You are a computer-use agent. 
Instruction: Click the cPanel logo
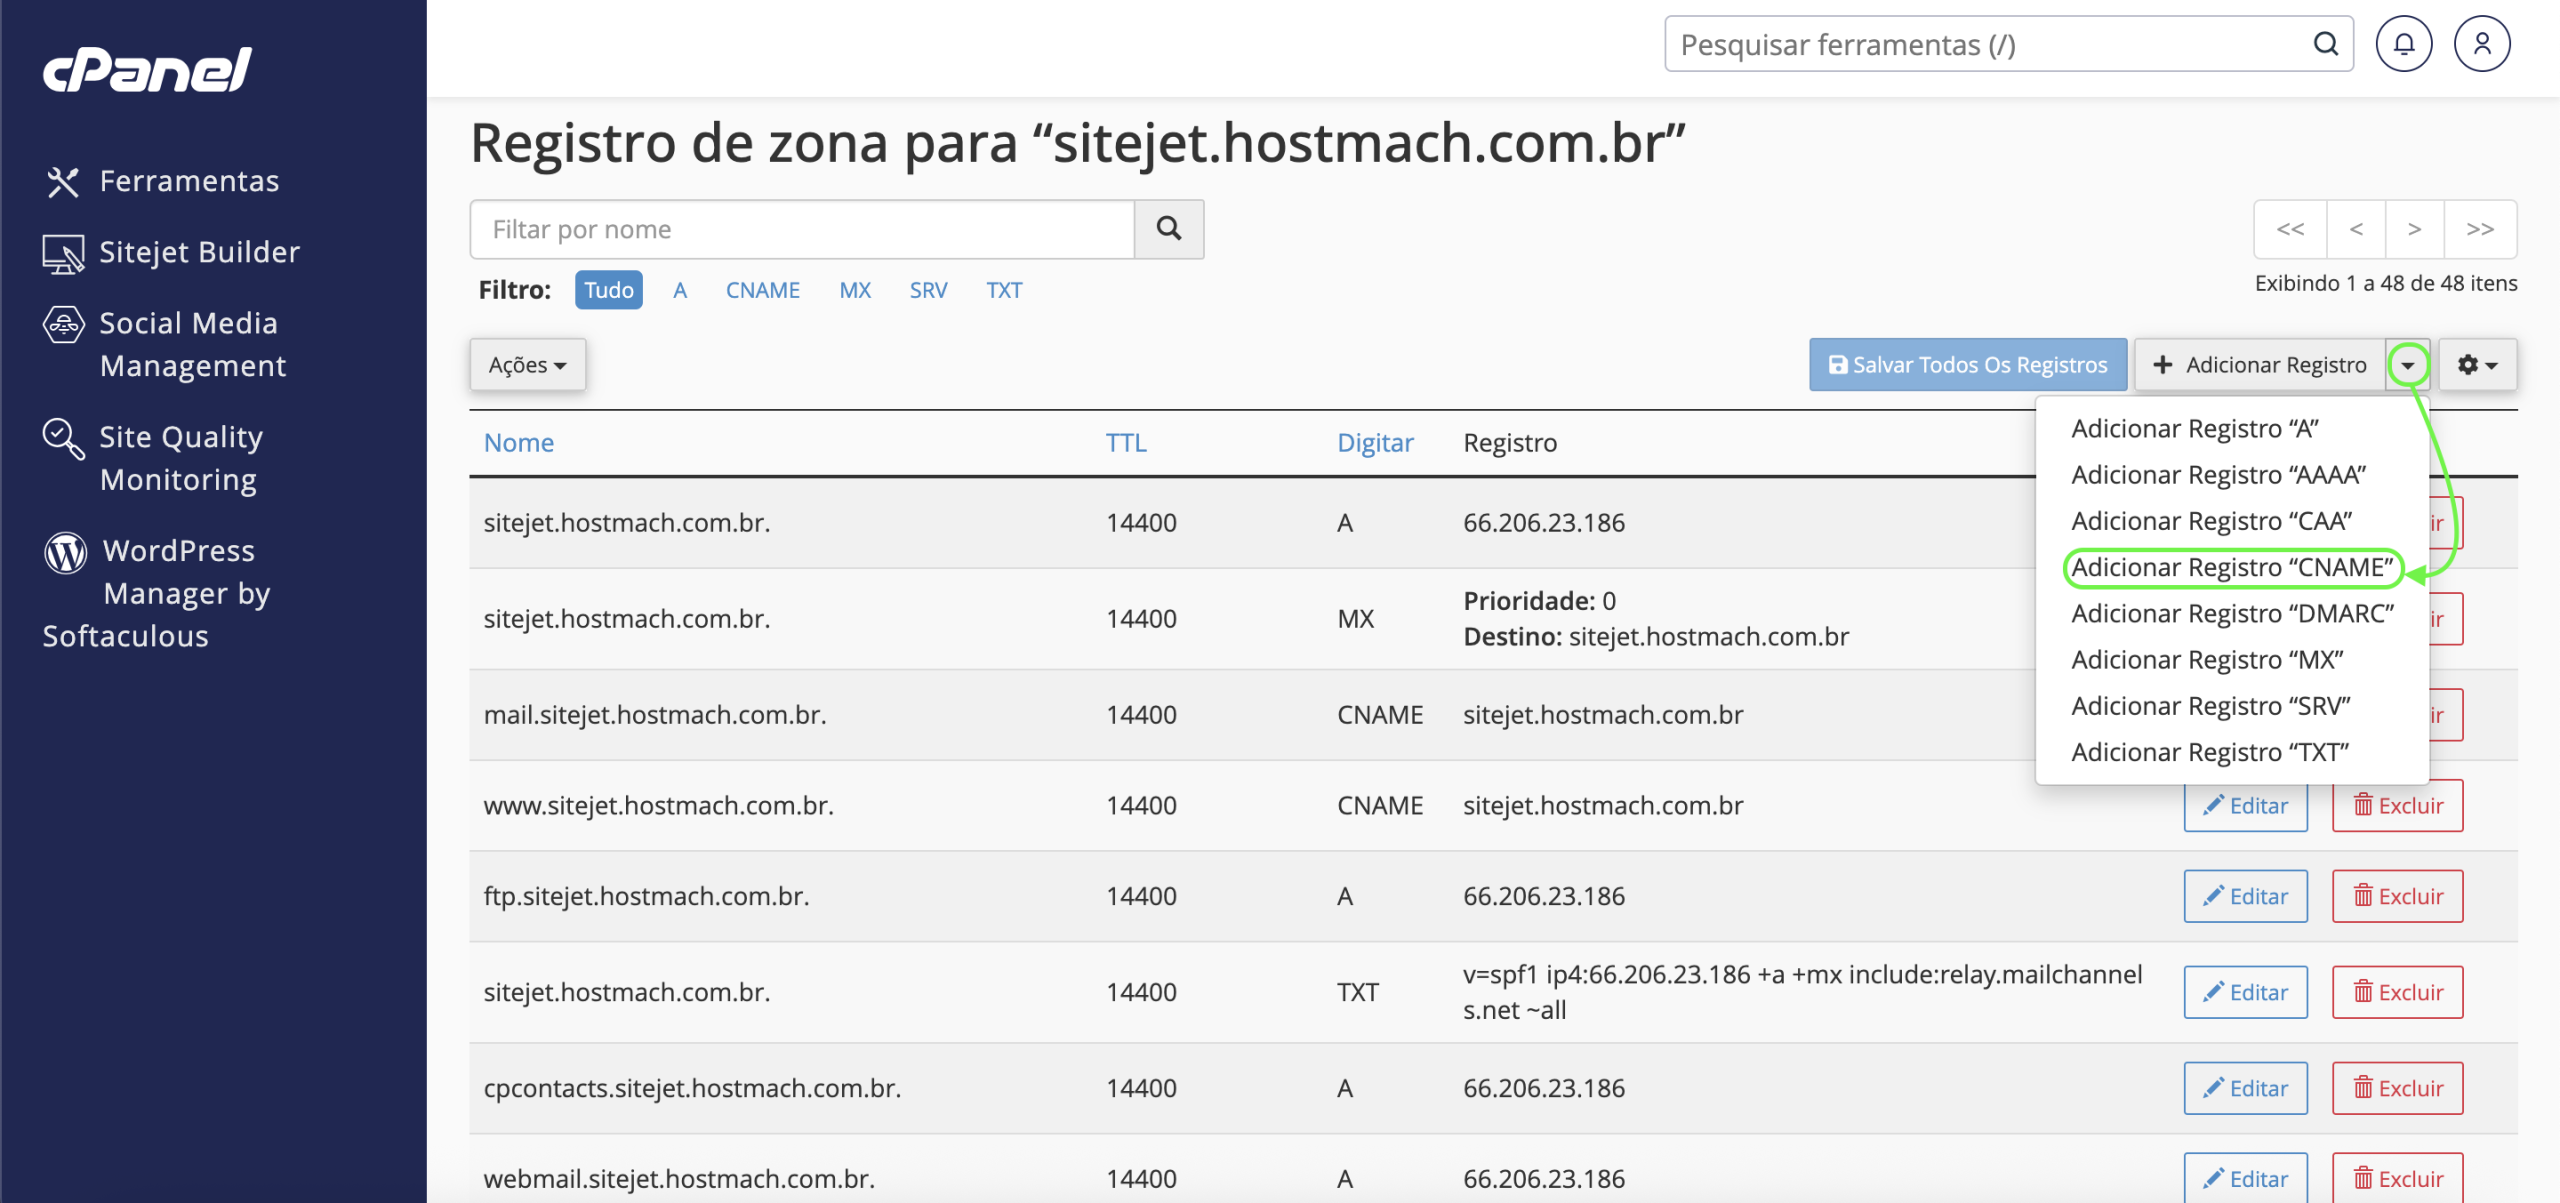tap(147, 70)
